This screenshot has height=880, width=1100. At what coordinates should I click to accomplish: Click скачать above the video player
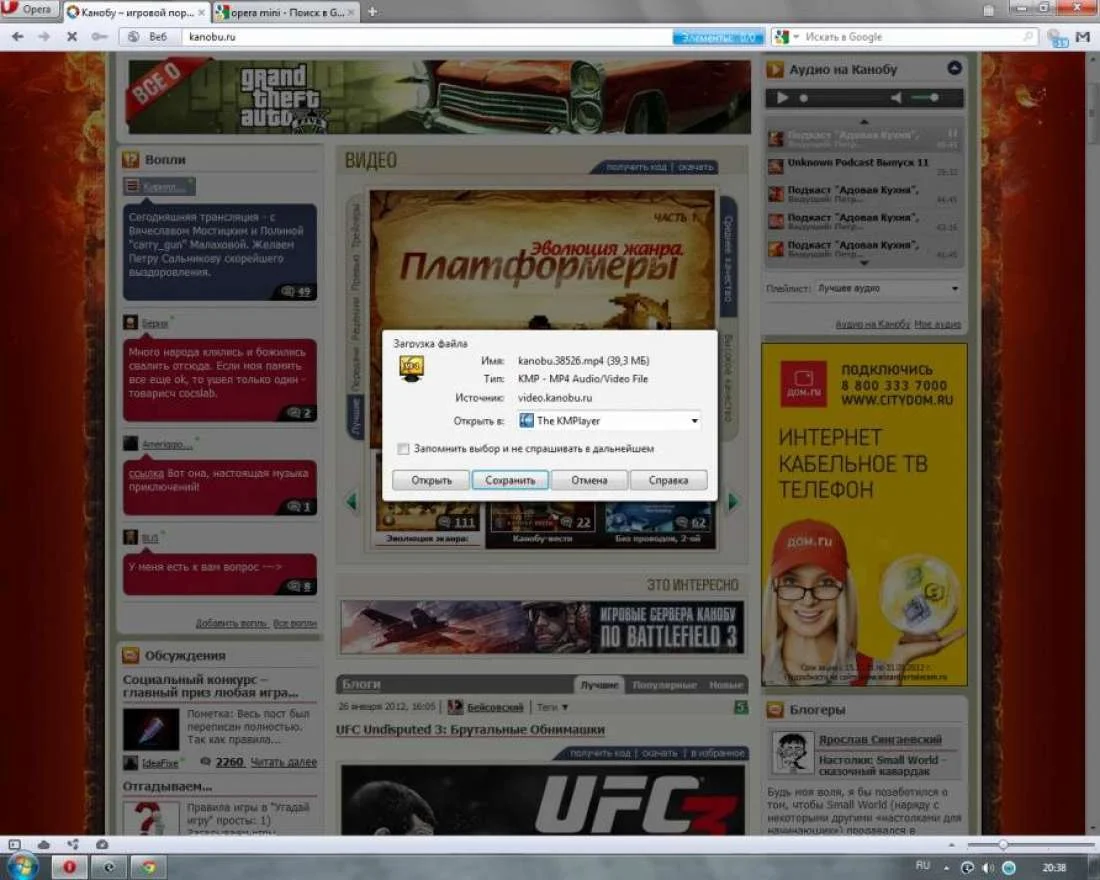pyautogui.click(x=696, y=167)
